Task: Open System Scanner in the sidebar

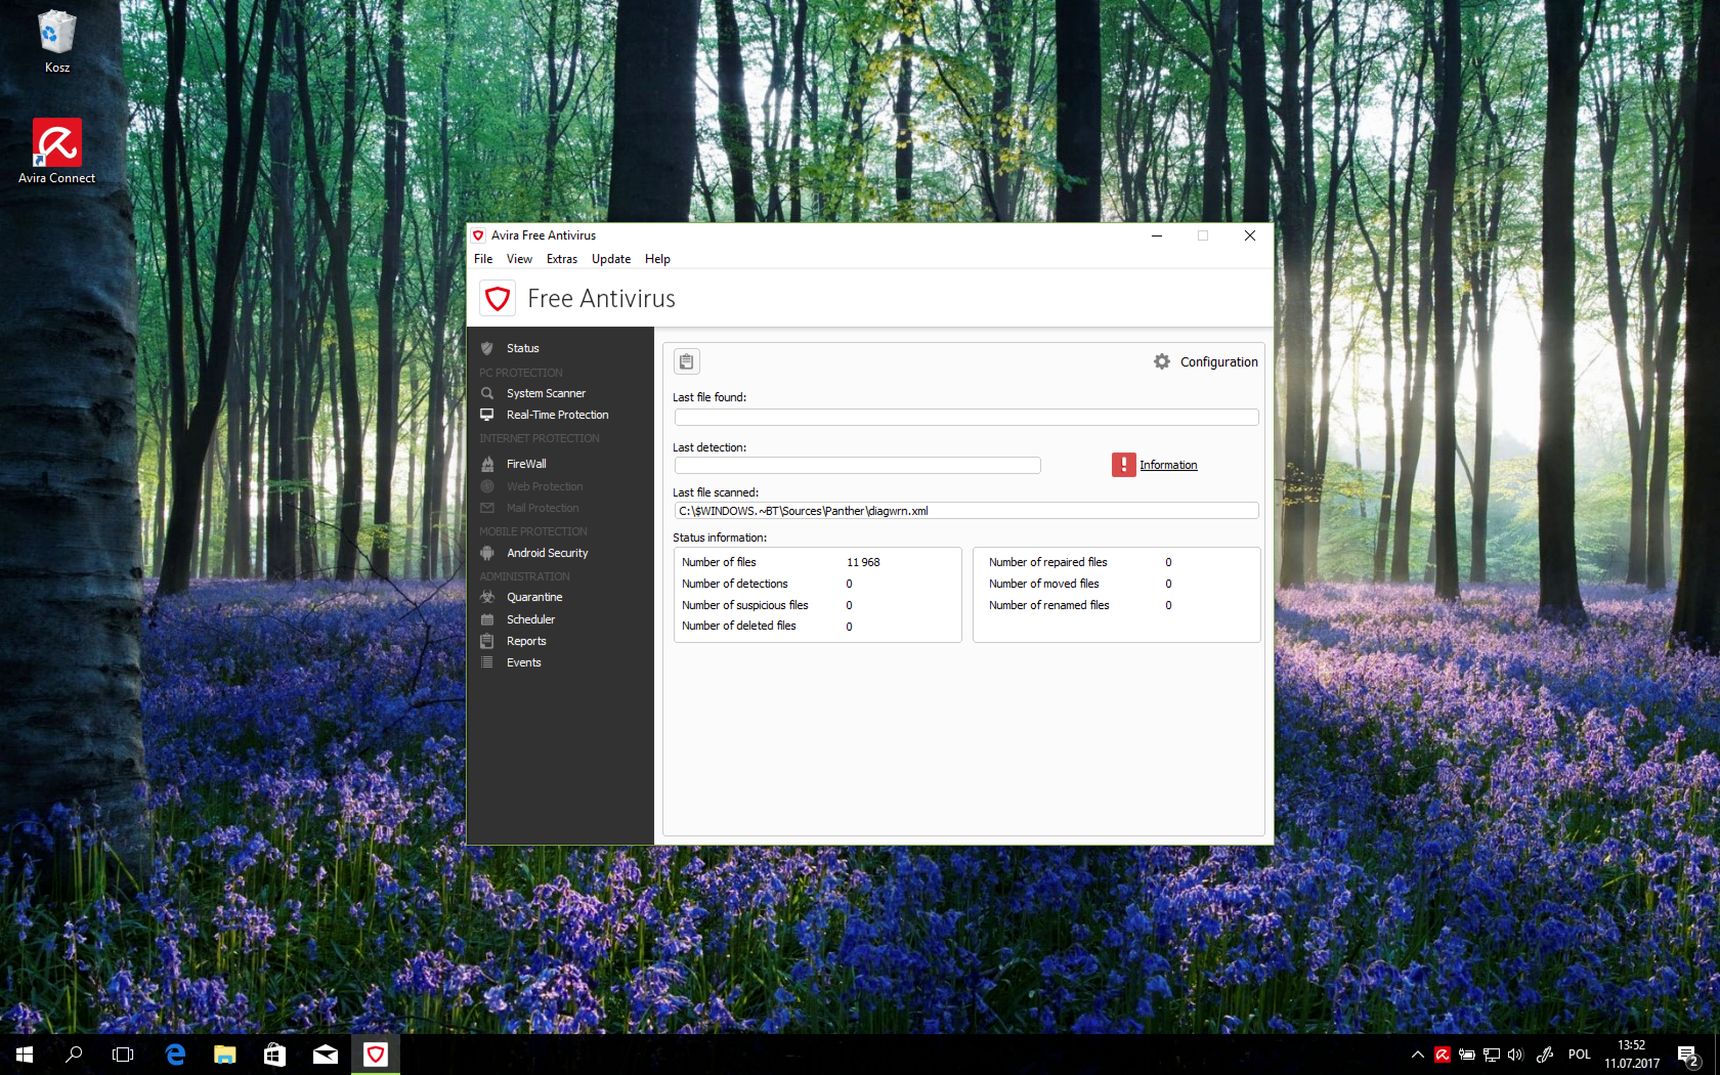Action: 546,393
